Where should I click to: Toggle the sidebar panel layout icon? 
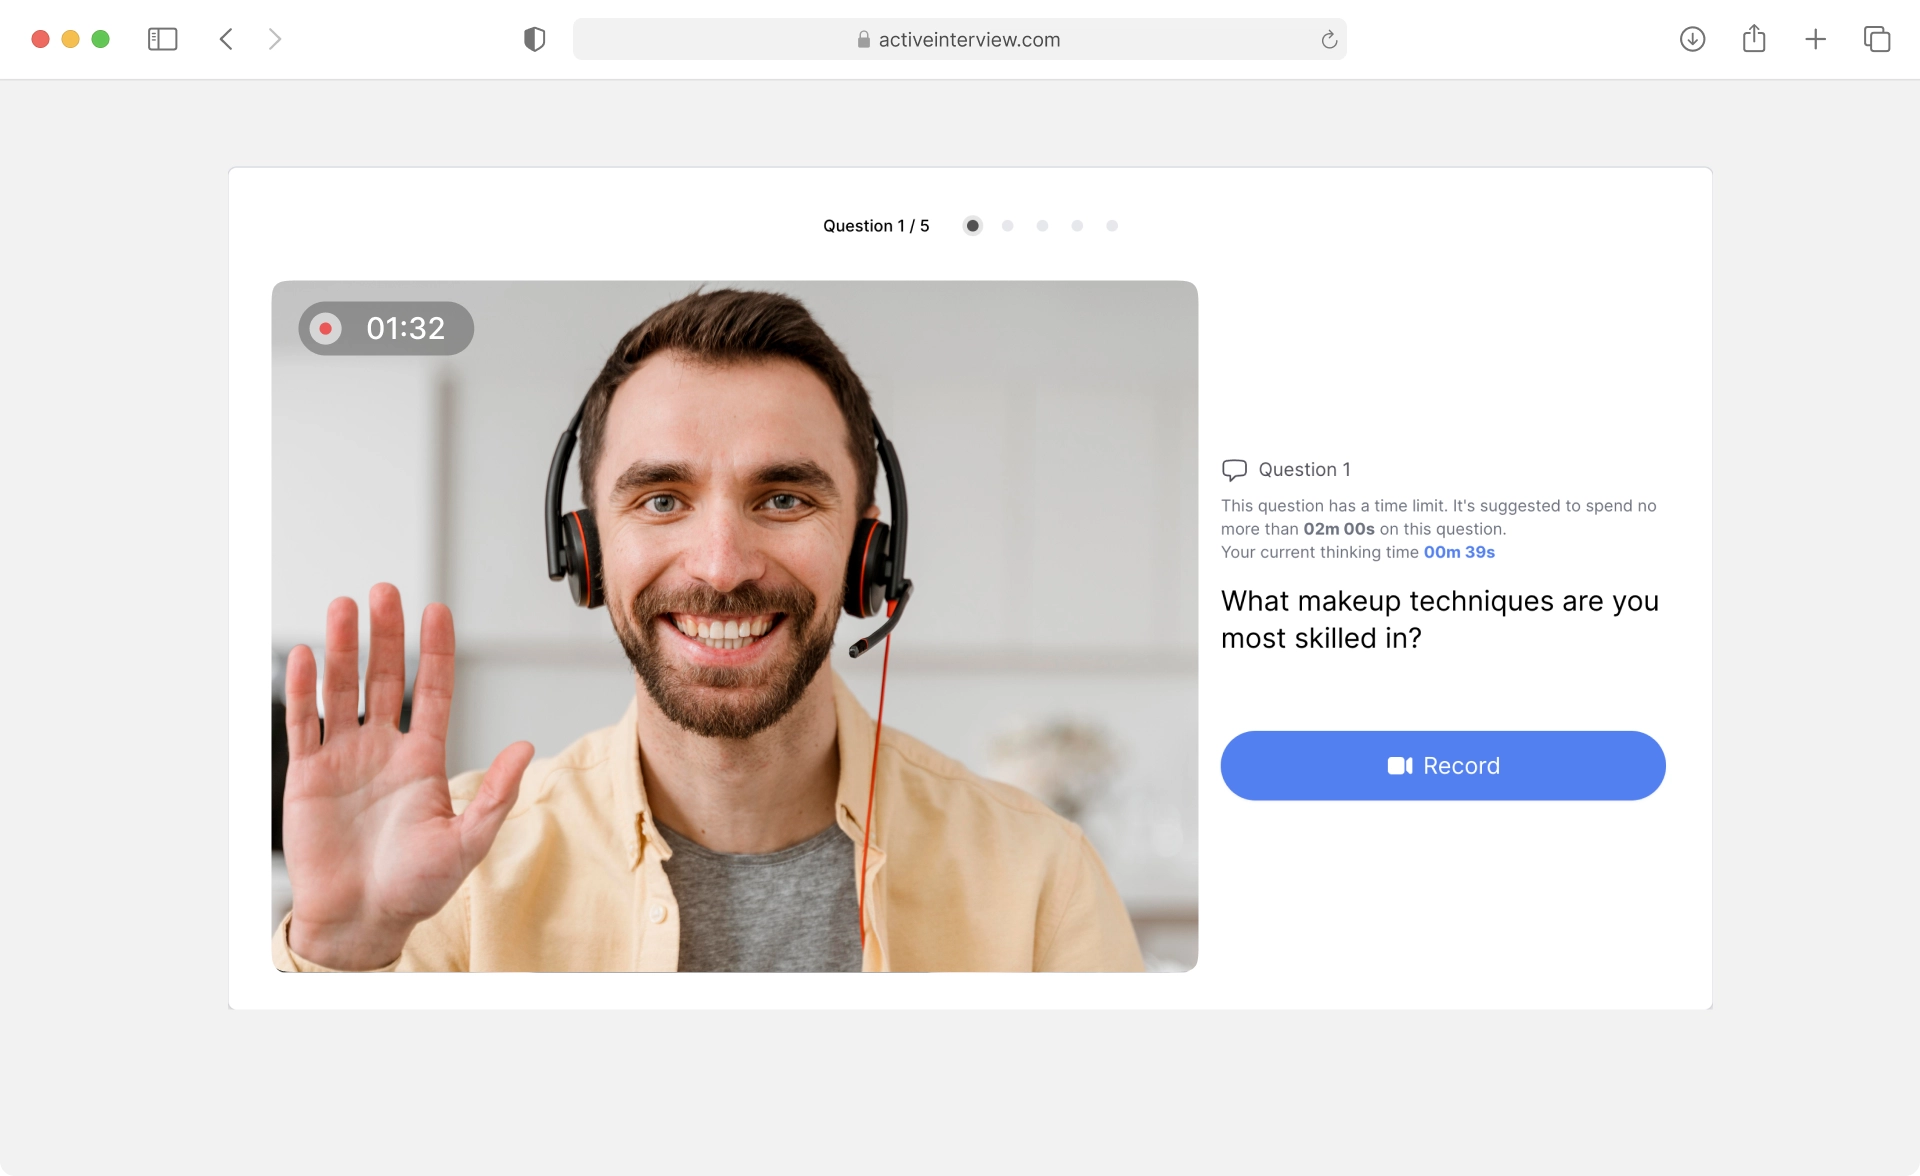(162, 38)
